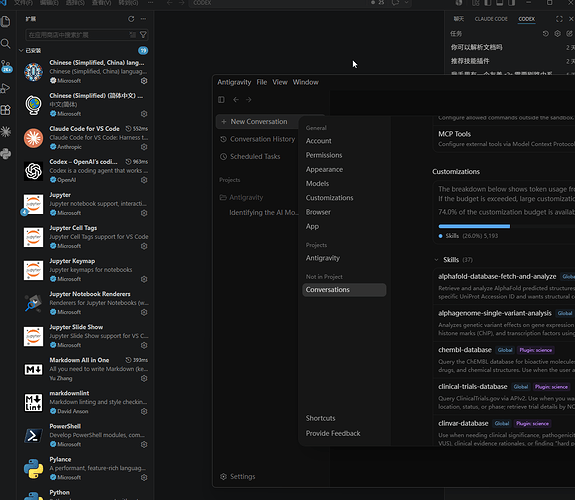
Task: Open the Search icon in activity bar
Action: click(x=6, y=44)
